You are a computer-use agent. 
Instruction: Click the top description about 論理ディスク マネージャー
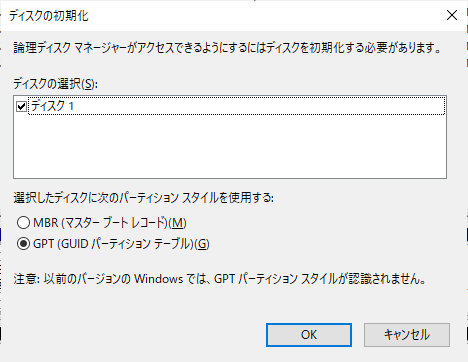tap(227, 48)
